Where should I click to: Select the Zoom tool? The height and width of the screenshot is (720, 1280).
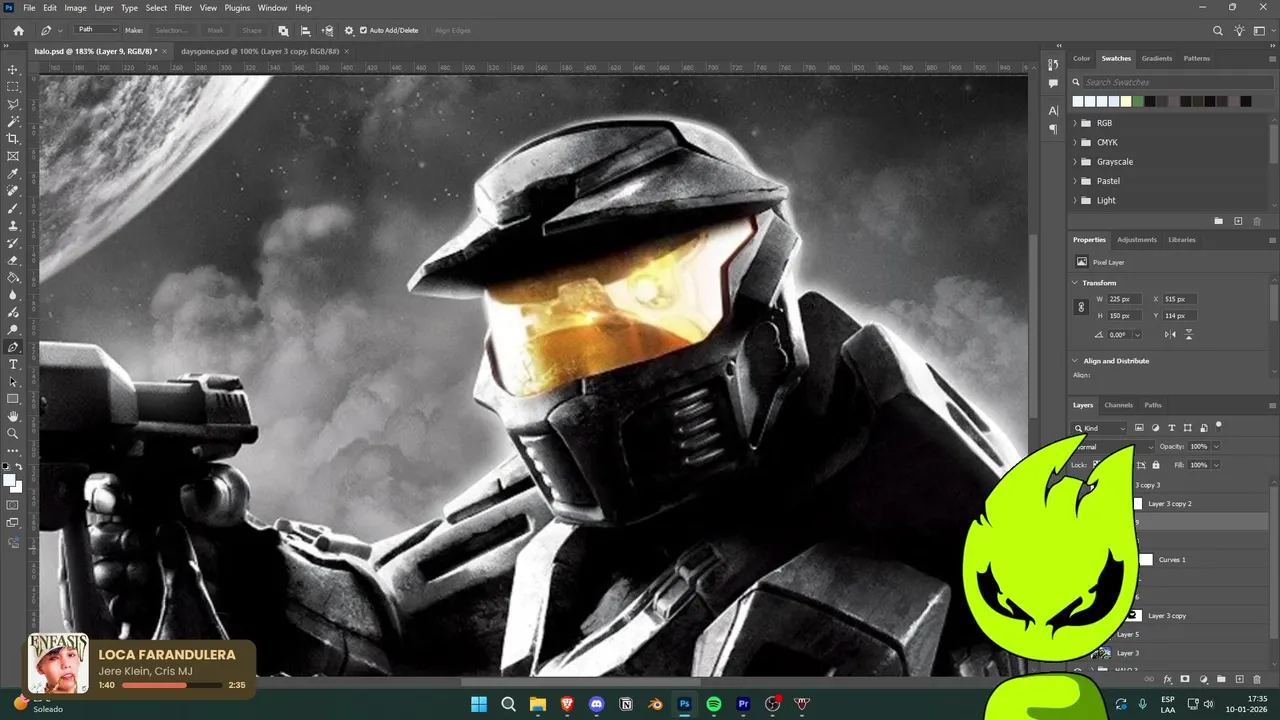pyautogui.click(x=13, y=434)
